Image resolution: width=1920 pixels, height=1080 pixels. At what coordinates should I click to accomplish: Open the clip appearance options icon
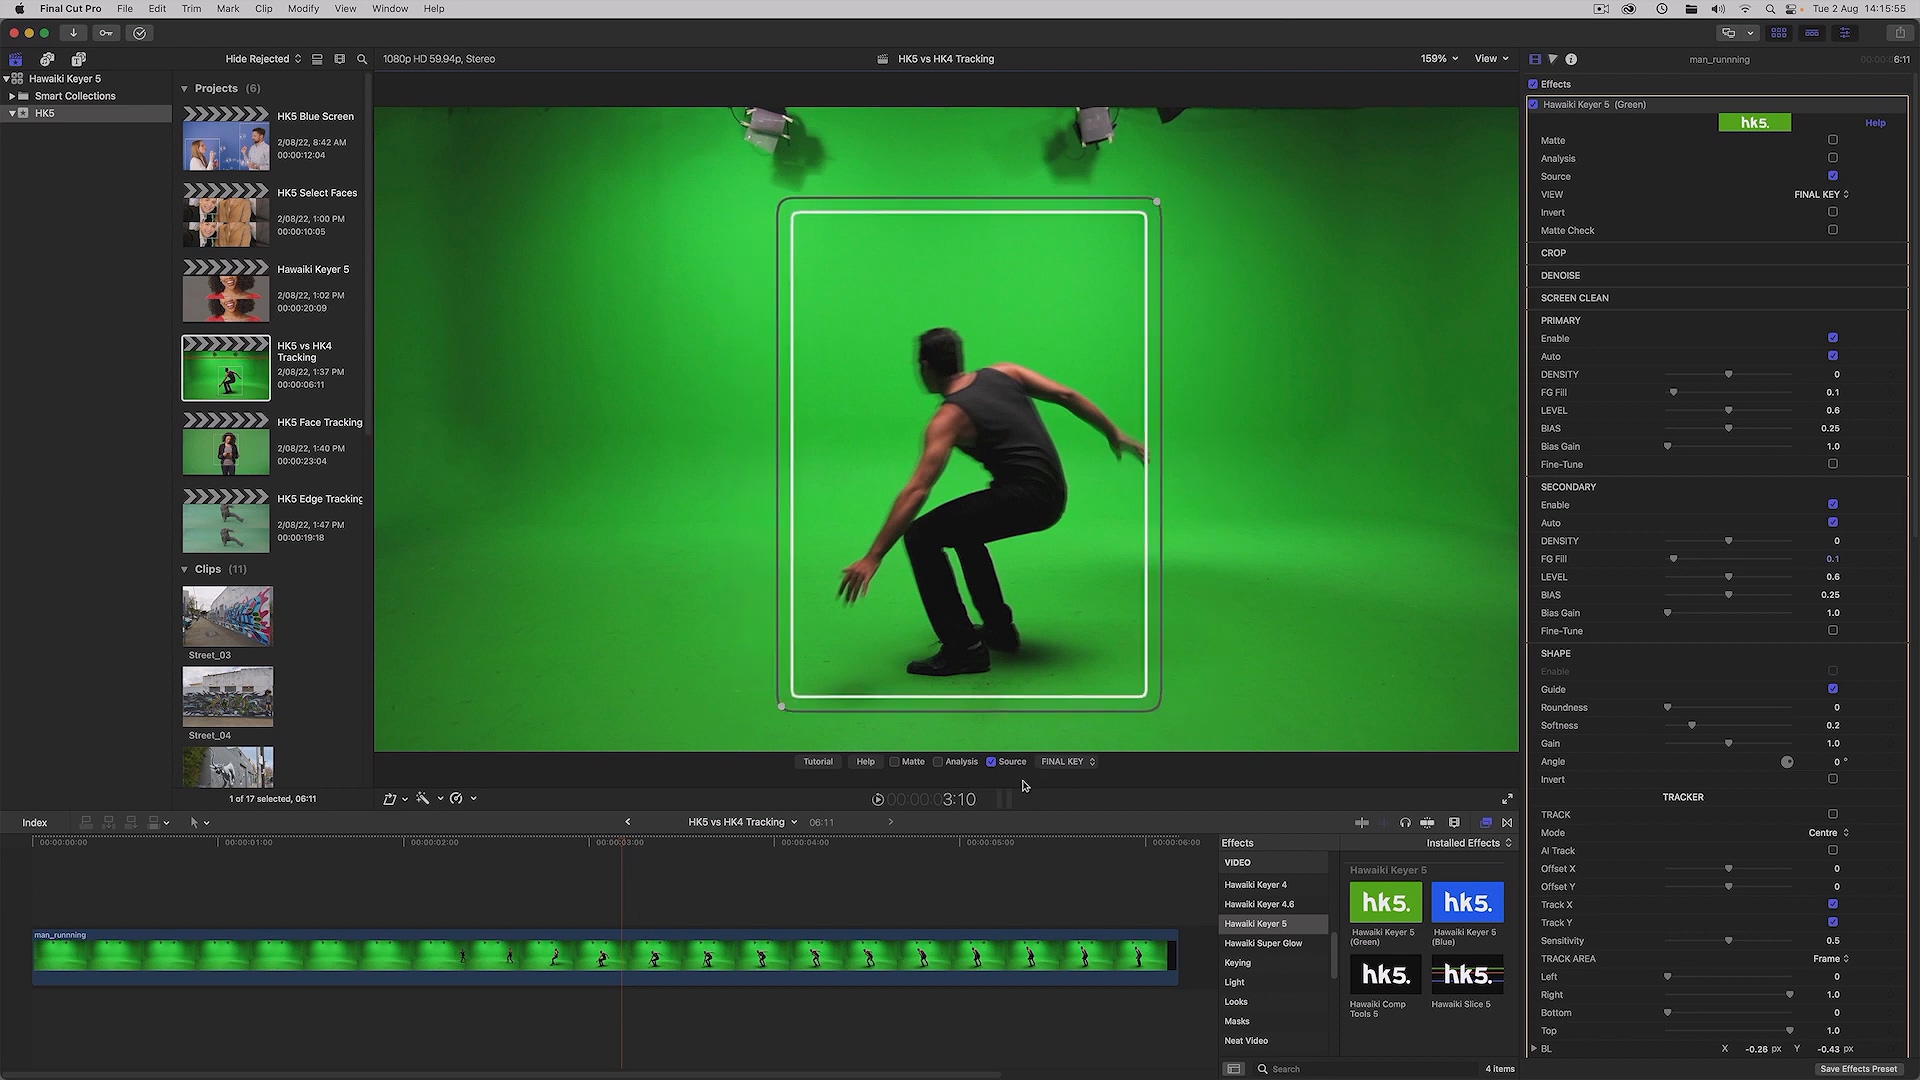(x=340, y=59)
